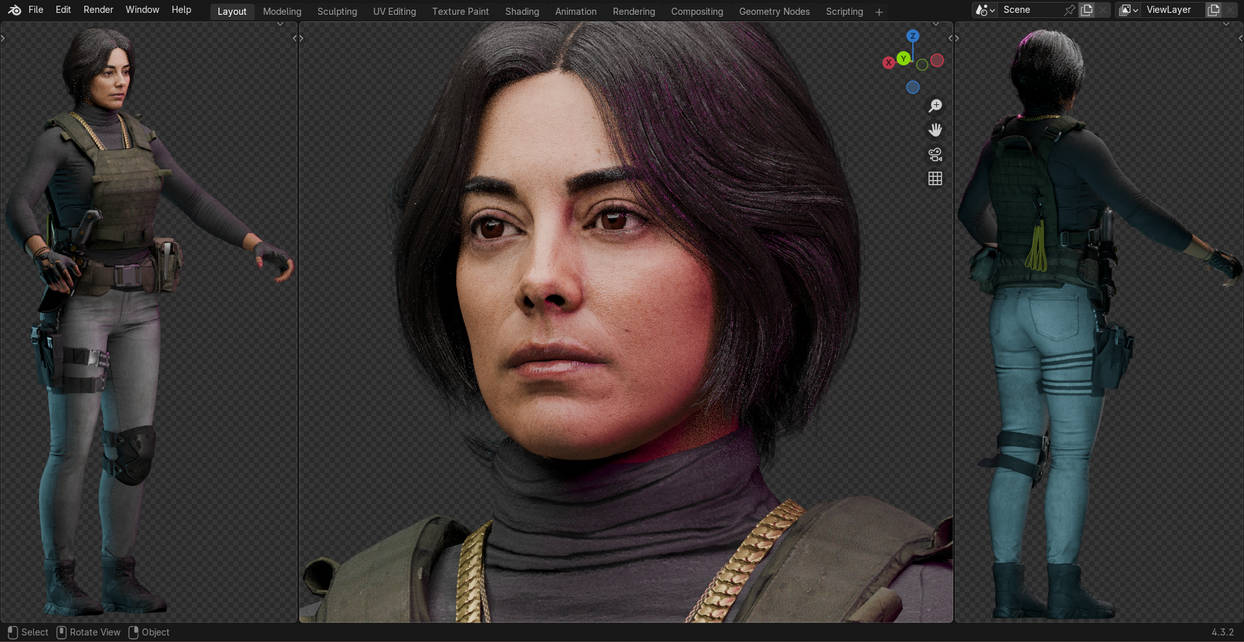This screenshot has width=1244, height=642.
Task: Expand the center viewport's toolbar arrow
Action: (x=301, y=38)
